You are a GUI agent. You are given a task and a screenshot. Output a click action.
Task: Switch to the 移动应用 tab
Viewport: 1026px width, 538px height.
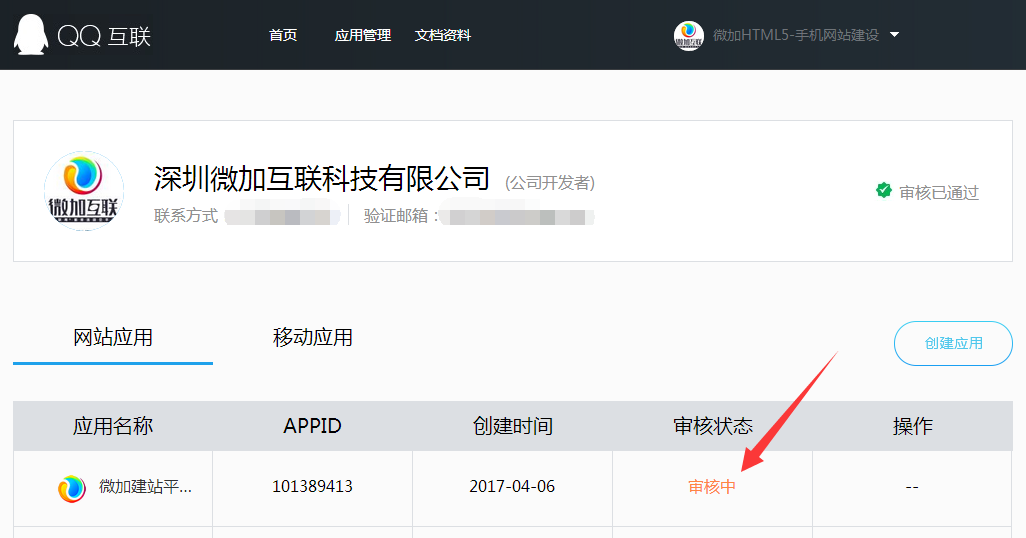pyautogui.click(x=313, y=337)
